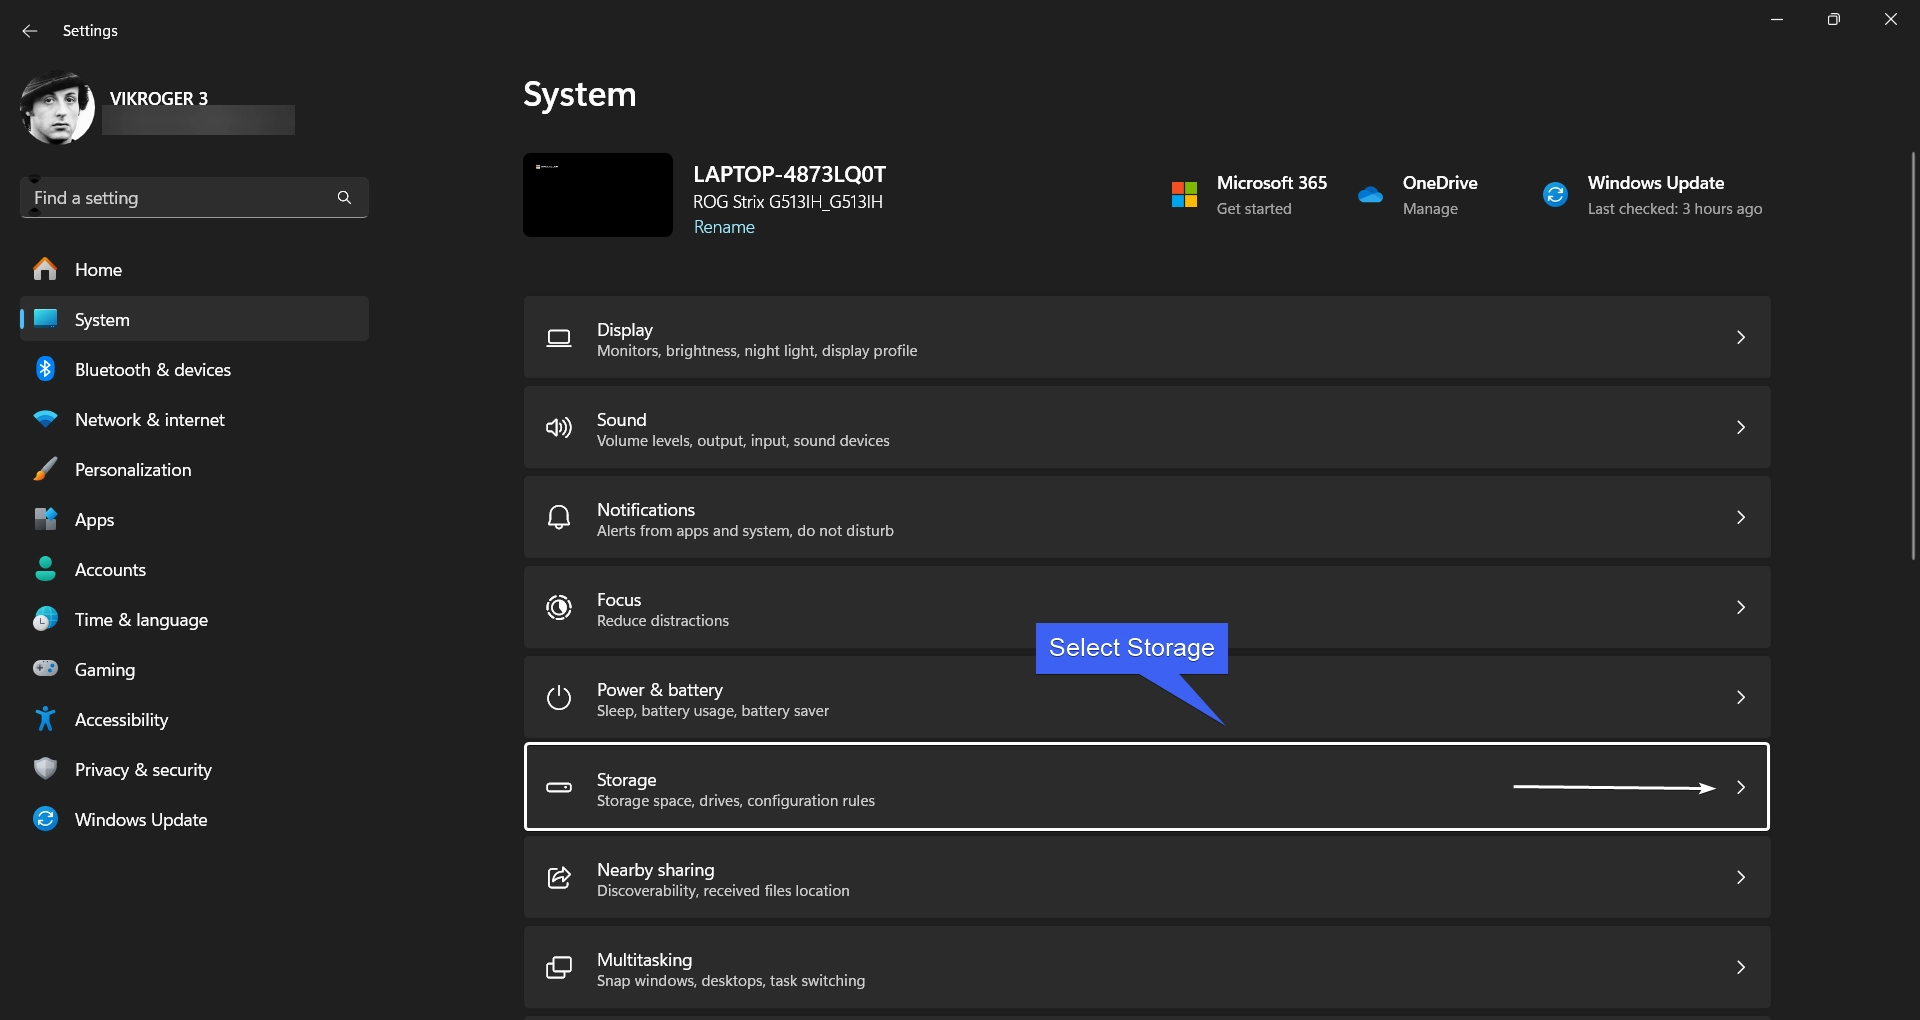Click the Power & battery icon

[x=559, y=697]
